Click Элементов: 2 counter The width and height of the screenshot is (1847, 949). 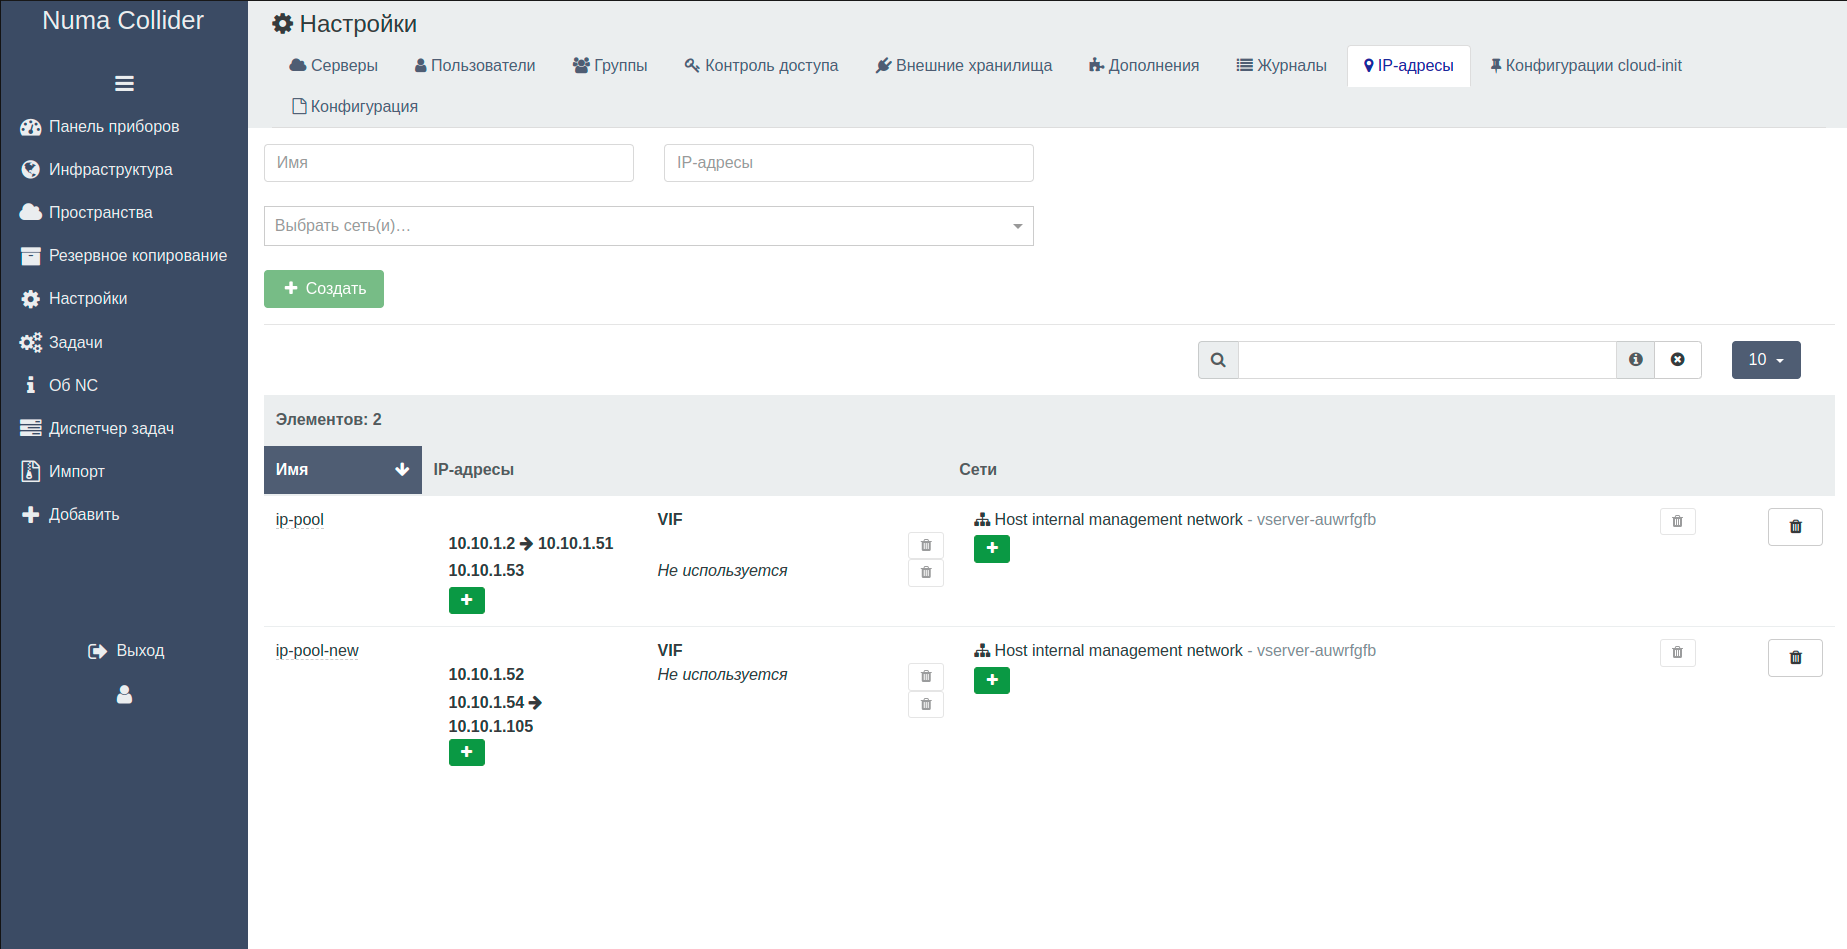click(329, 420)
